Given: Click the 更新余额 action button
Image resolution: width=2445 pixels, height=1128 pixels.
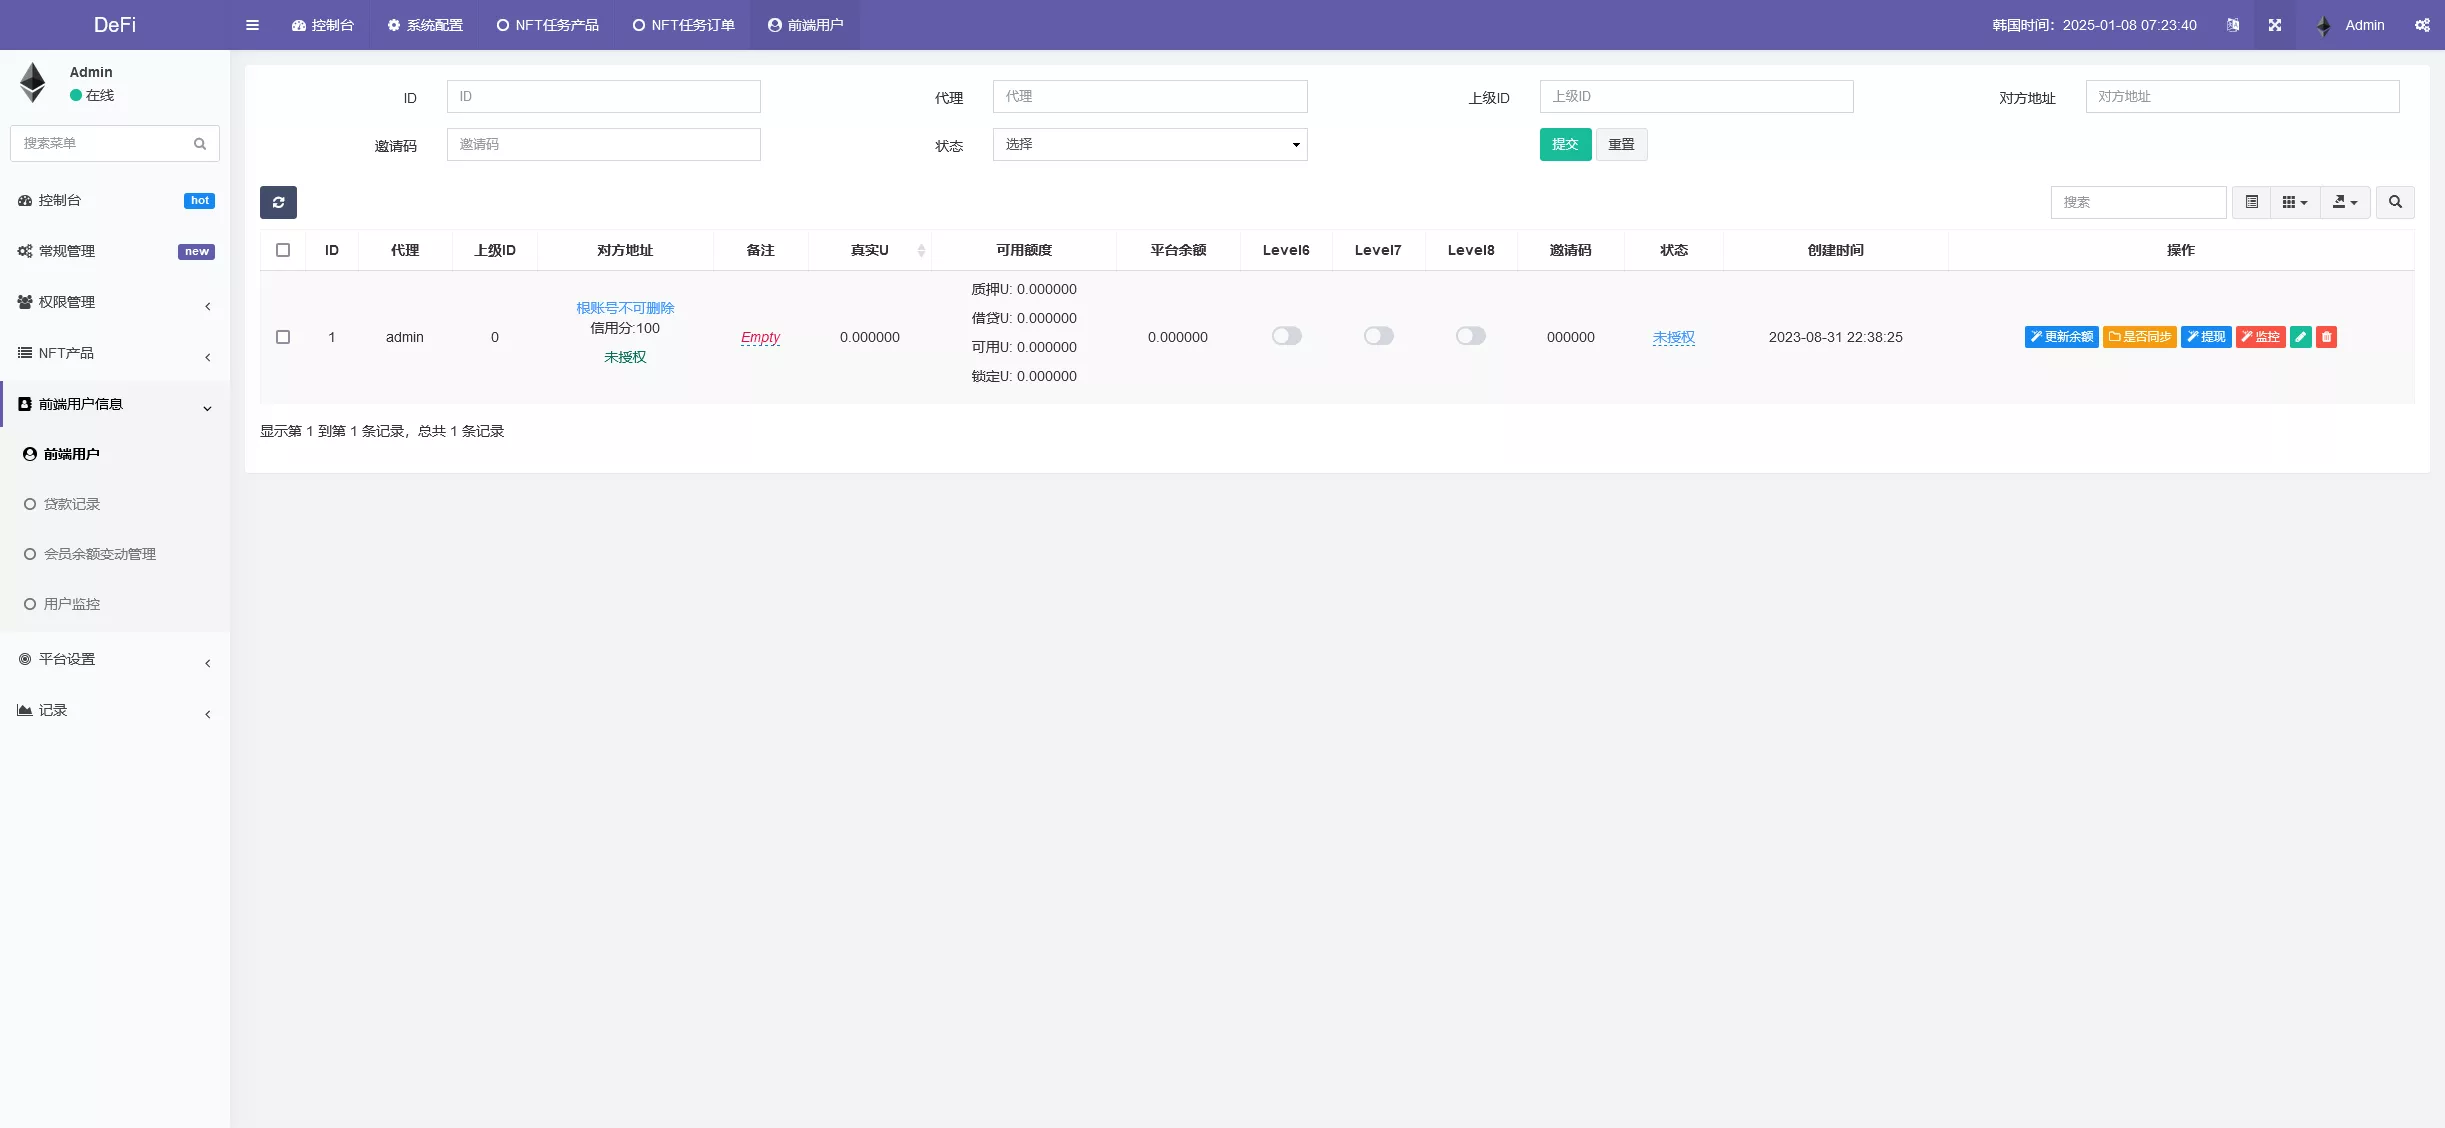Looking at the screenshot, I should tap(2061, 337).
